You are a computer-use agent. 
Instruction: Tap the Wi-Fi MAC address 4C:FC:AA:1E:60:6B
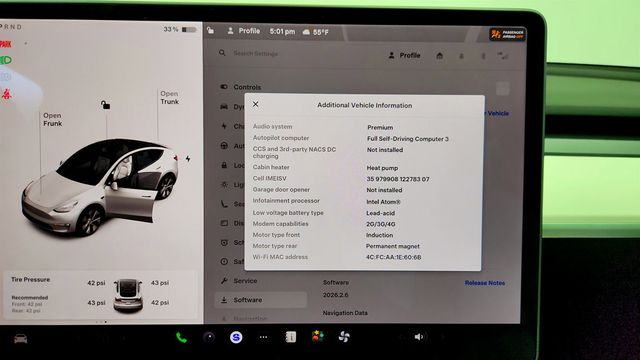click(x=393, y=257)
